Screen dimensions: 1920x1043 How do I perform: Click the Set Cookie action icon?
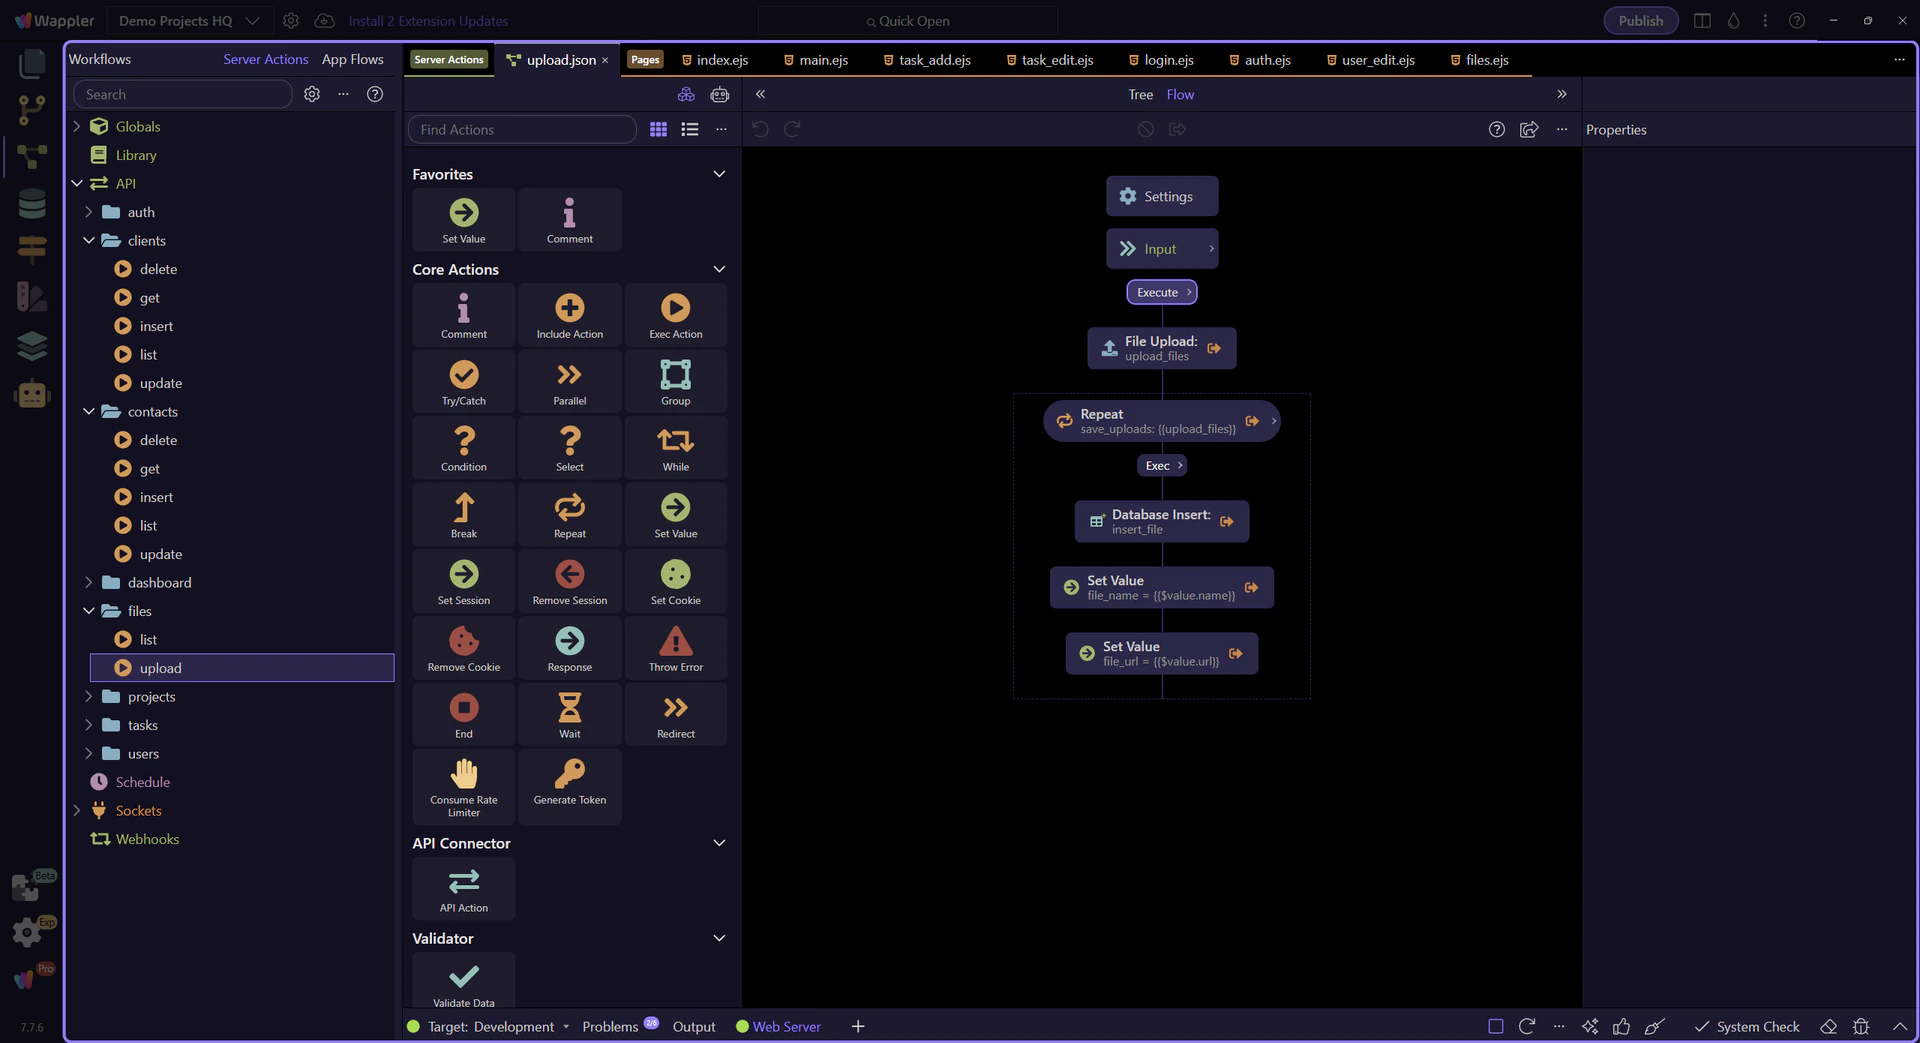tap(675, 575)
